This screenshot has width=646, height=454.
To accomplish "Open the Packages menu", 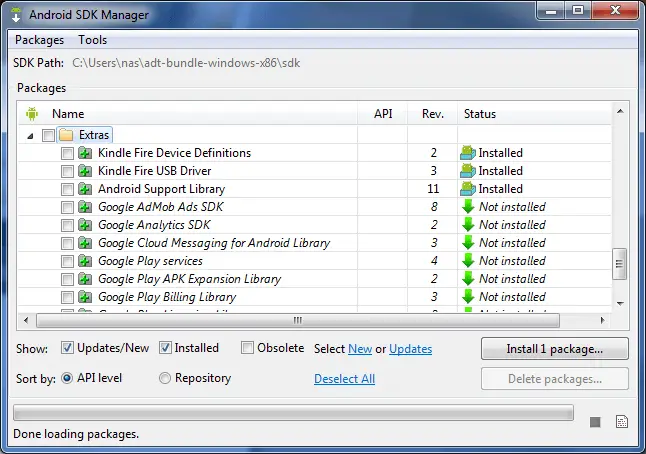I will [40, 40].
